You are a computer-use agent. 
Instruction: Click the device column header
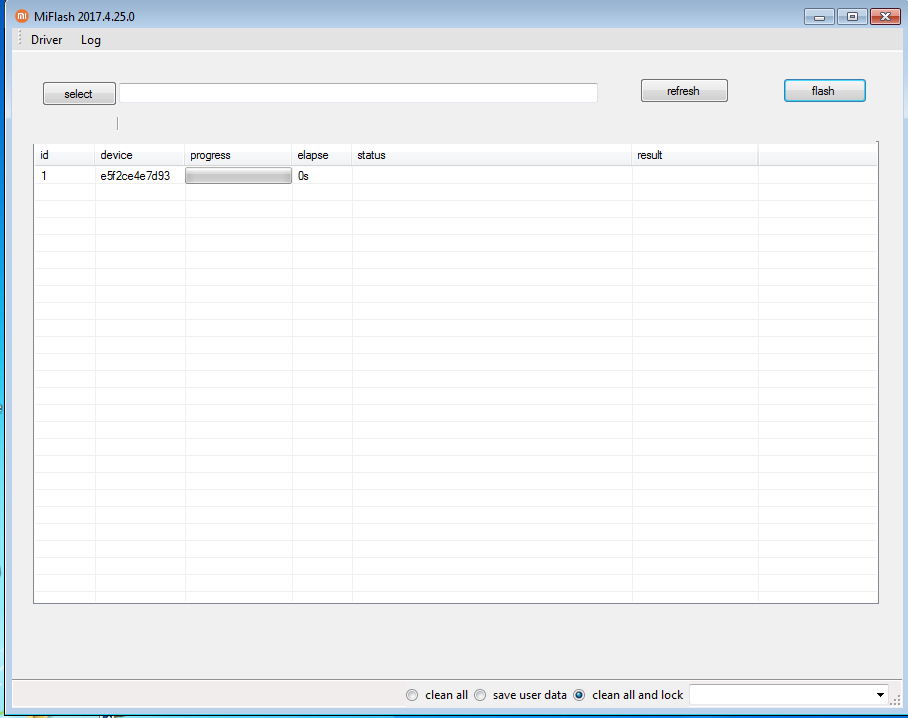(140, 155)
